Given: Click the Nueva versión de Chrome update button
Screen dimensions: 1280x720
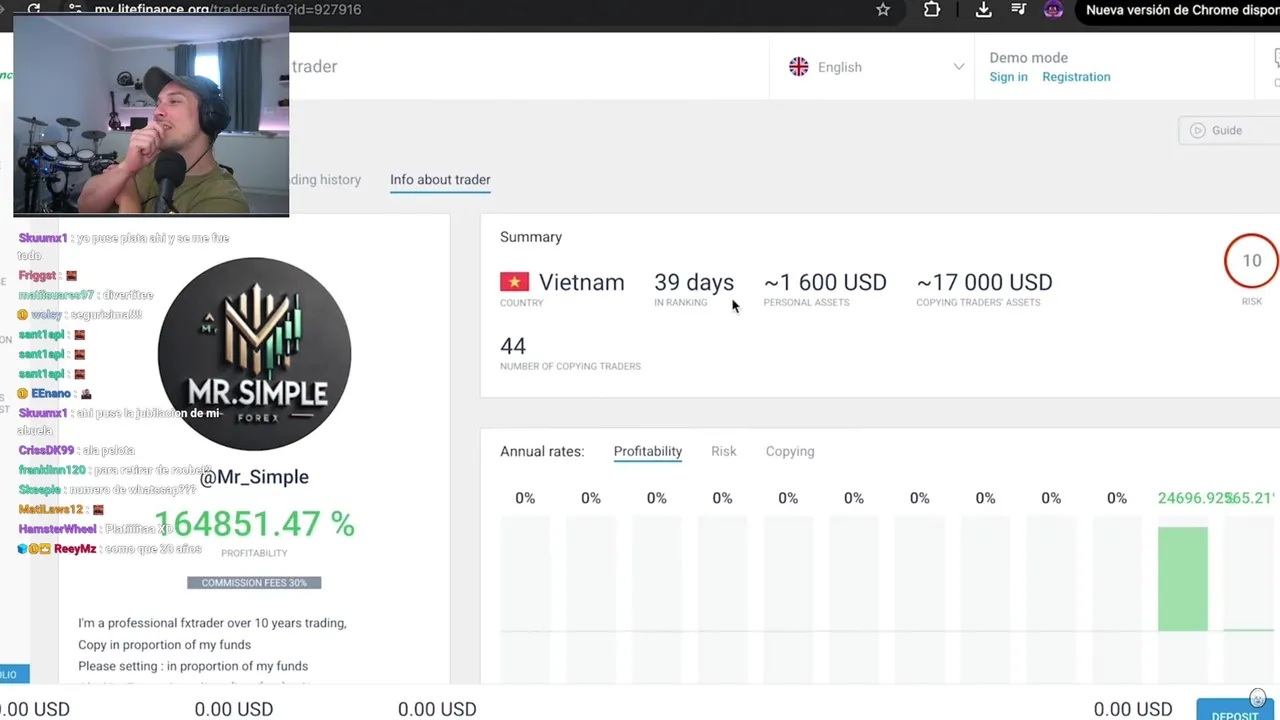Looking at the screenshot, I should [x=1177, y=10].
